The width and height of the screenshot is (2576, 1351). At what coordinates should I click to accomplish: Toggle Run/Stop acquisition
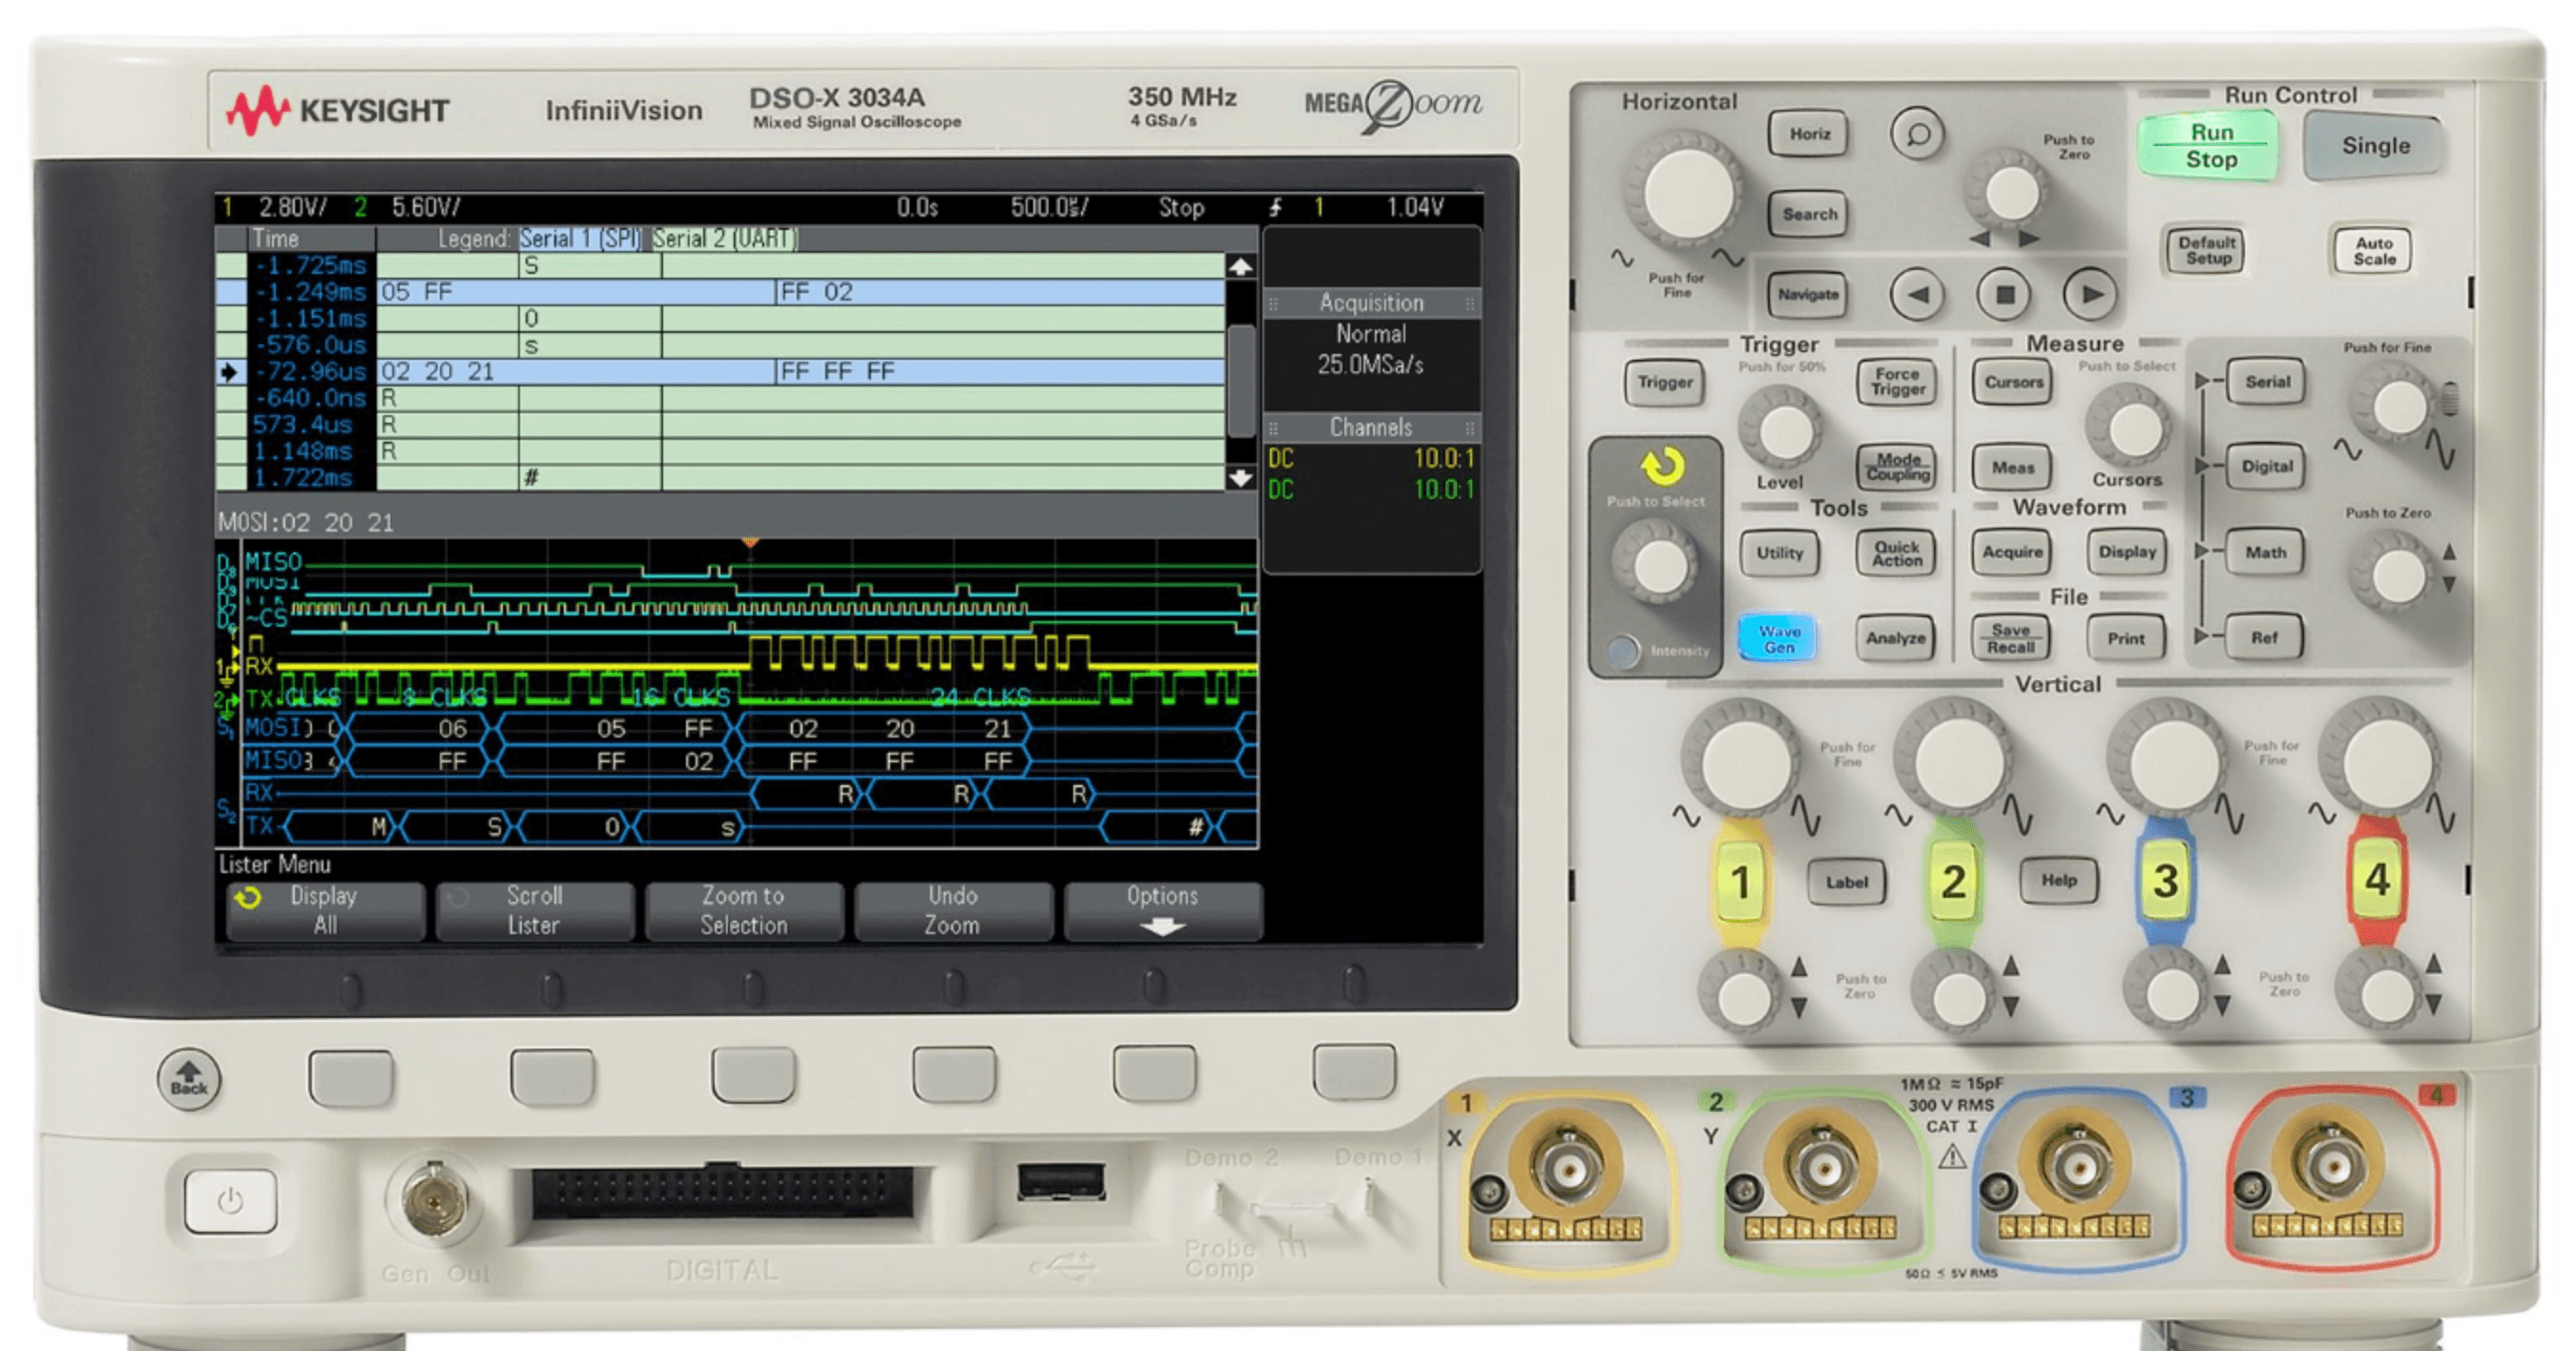coord(2207,147)
